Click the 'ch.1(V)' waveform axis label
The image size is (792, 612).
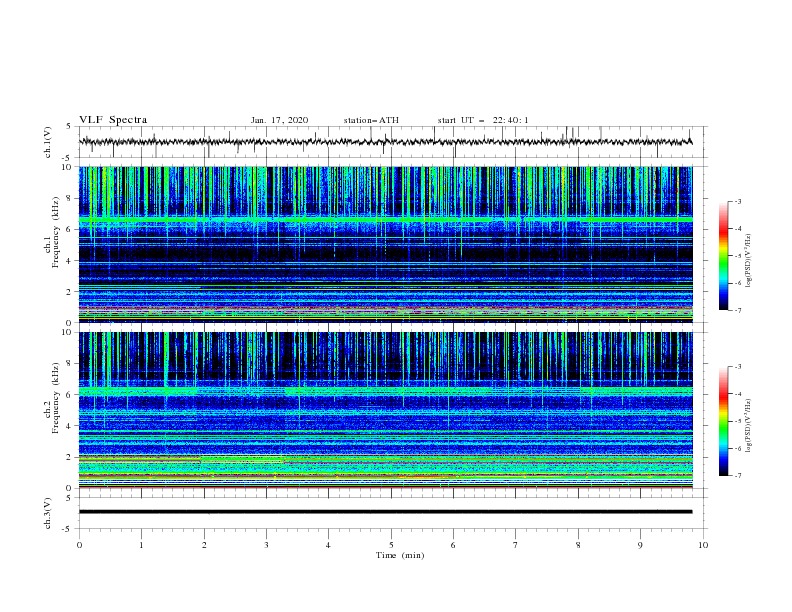point(48,142)
